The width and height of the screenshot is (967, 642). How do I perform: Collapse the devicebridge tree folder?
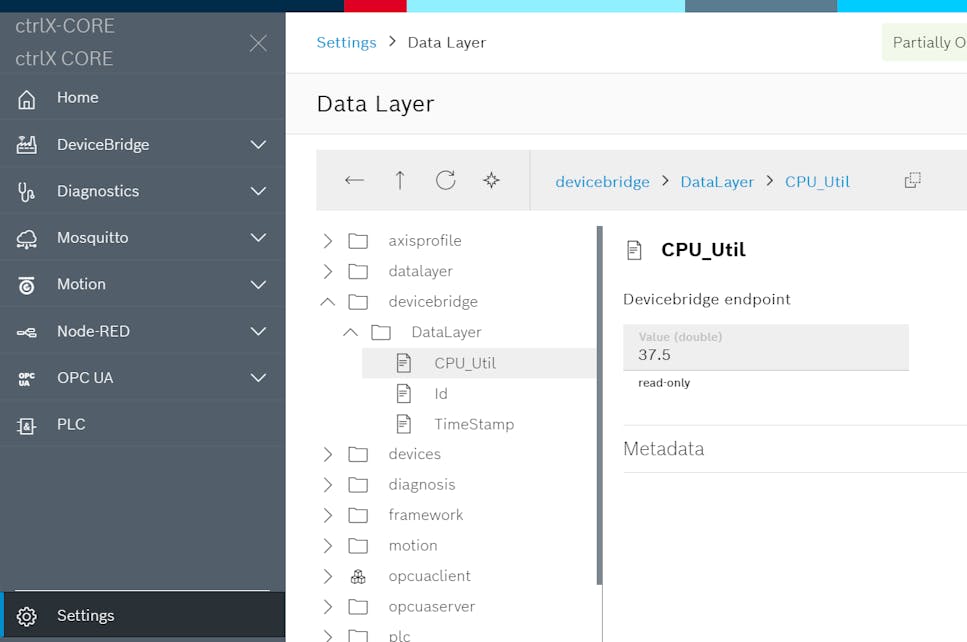[x=327, y=301]
